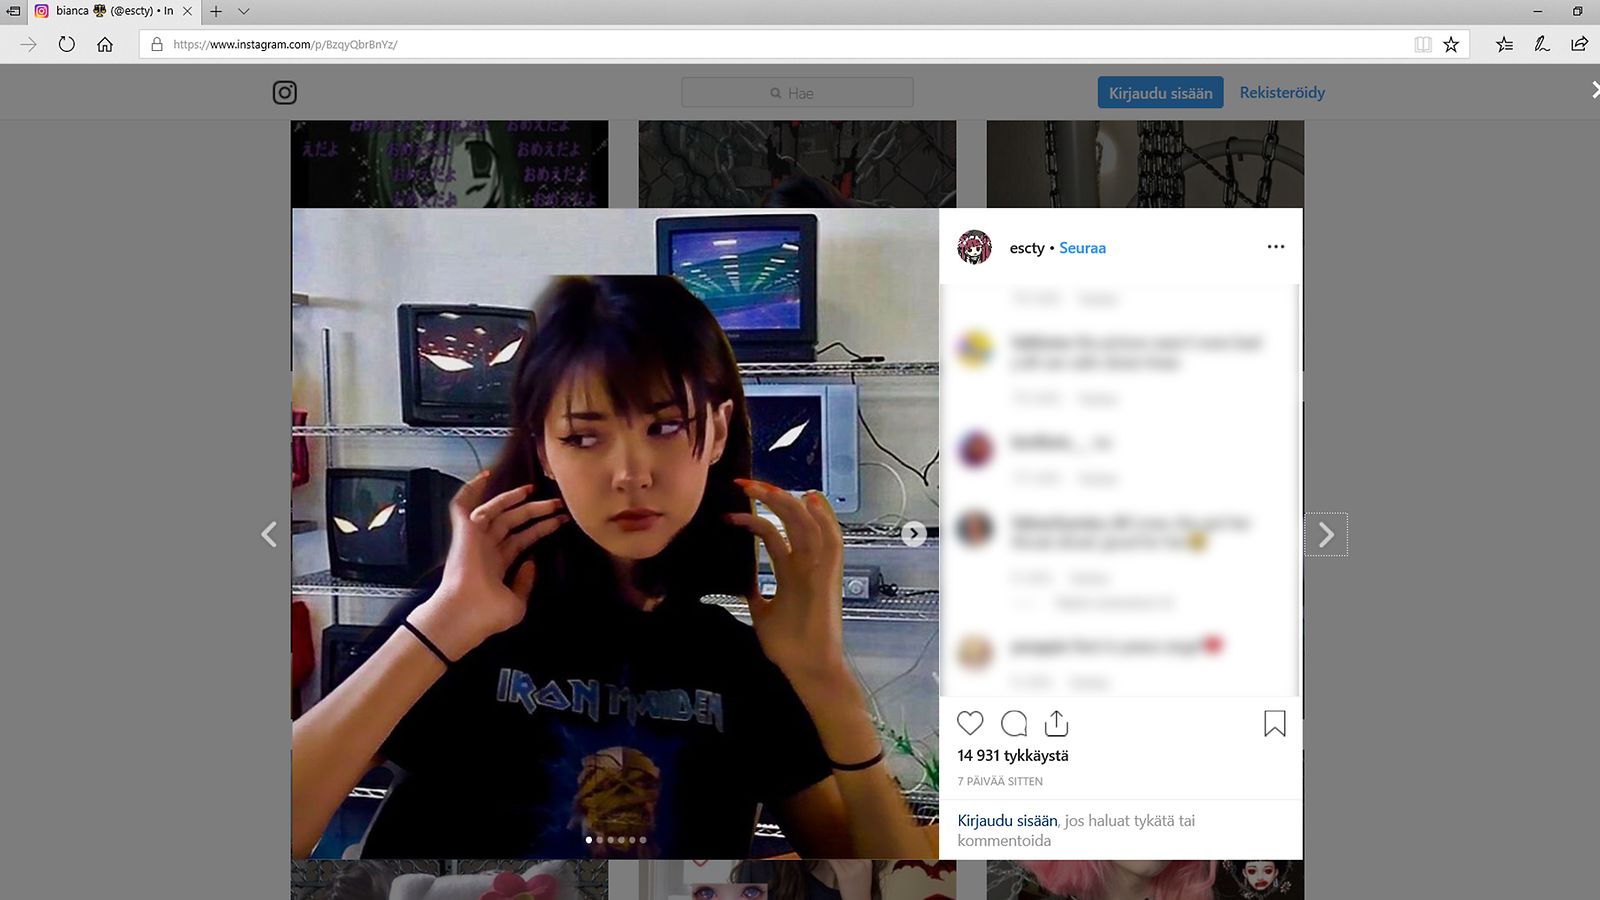Viewport: 1600px width, 900px height.
Task: Open the pink-haired photo thumbnail
Action: tap(1145, 880)
